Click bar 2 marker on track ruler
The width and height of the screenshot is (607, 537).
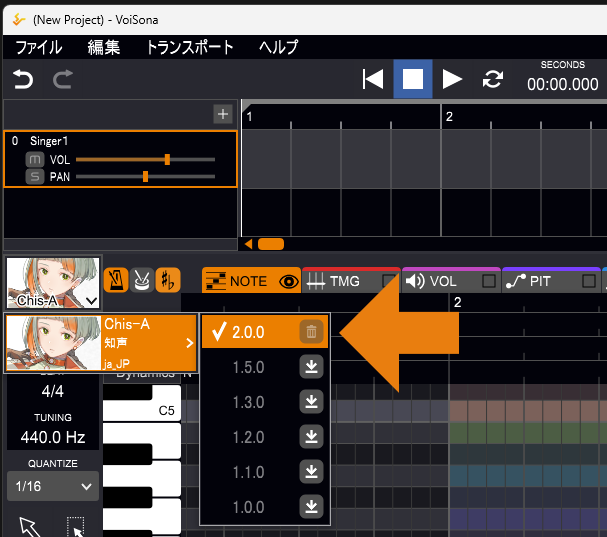point(449,117)
